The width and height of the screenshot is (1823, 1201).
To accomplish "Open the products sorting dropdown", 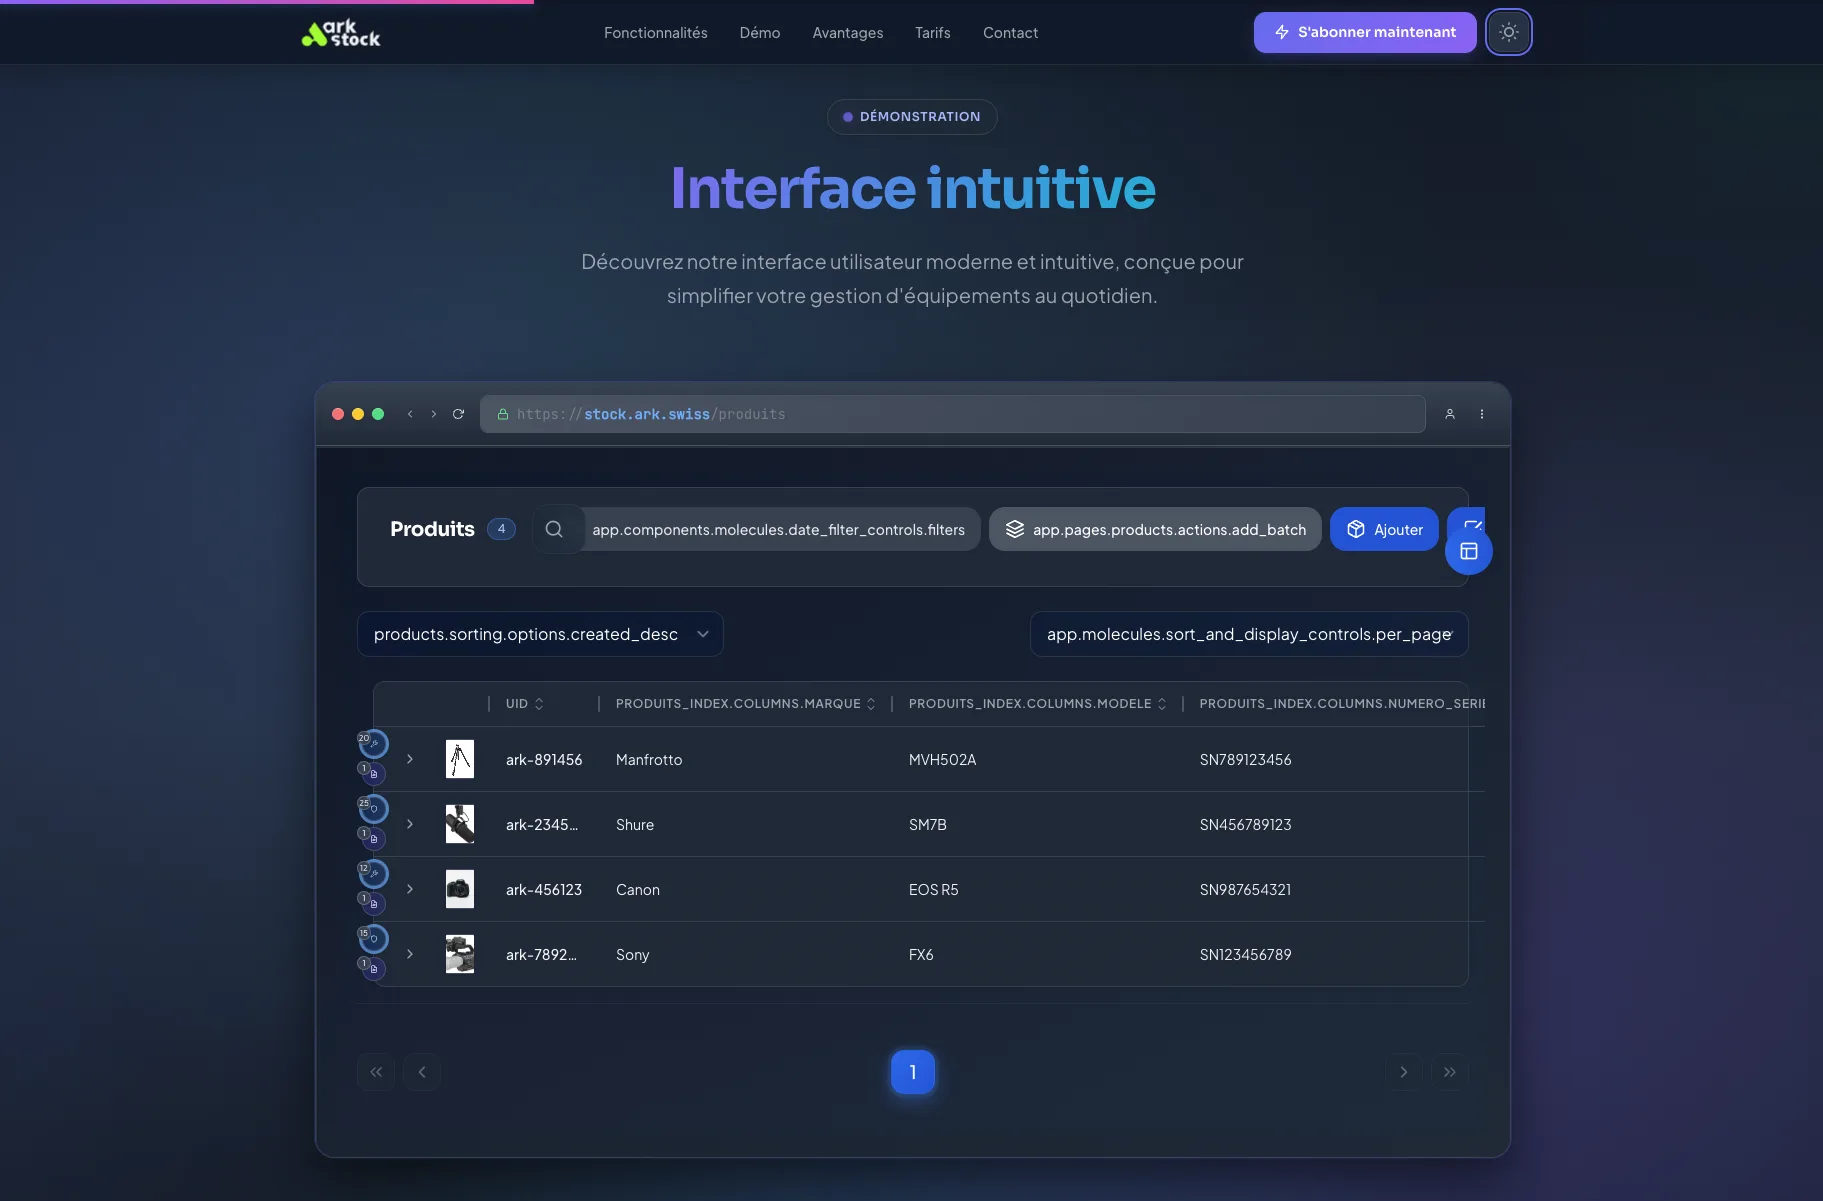I will point(541,633).
